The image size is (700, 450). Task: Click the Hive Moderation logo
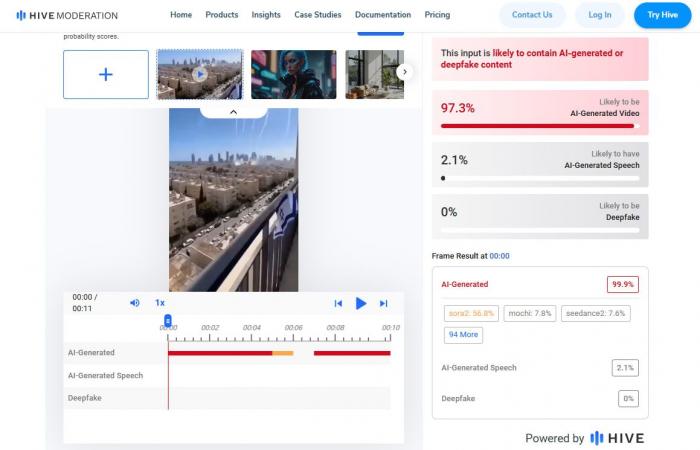pyautogui.click(x=67, y=15)
